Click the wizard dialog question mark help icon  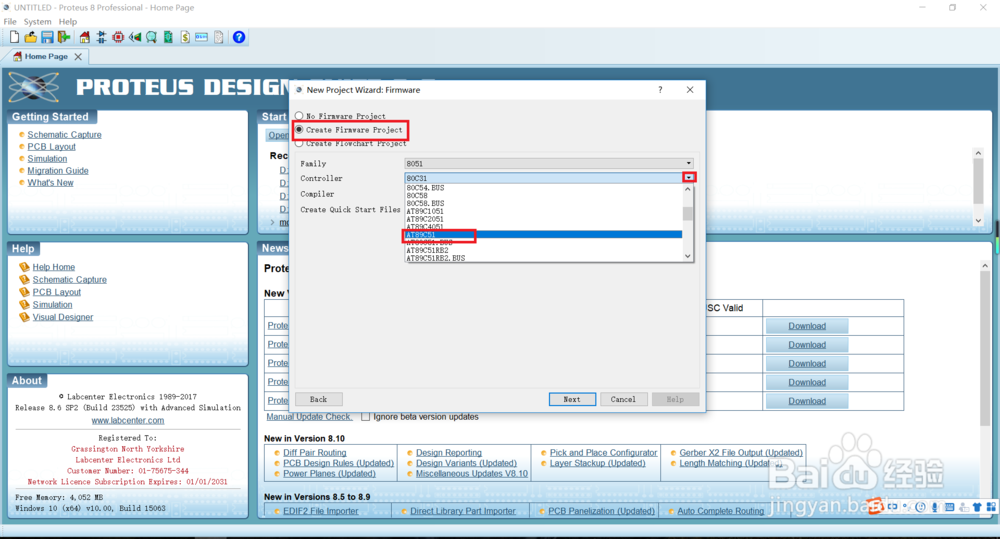click(x=660, y=90)
